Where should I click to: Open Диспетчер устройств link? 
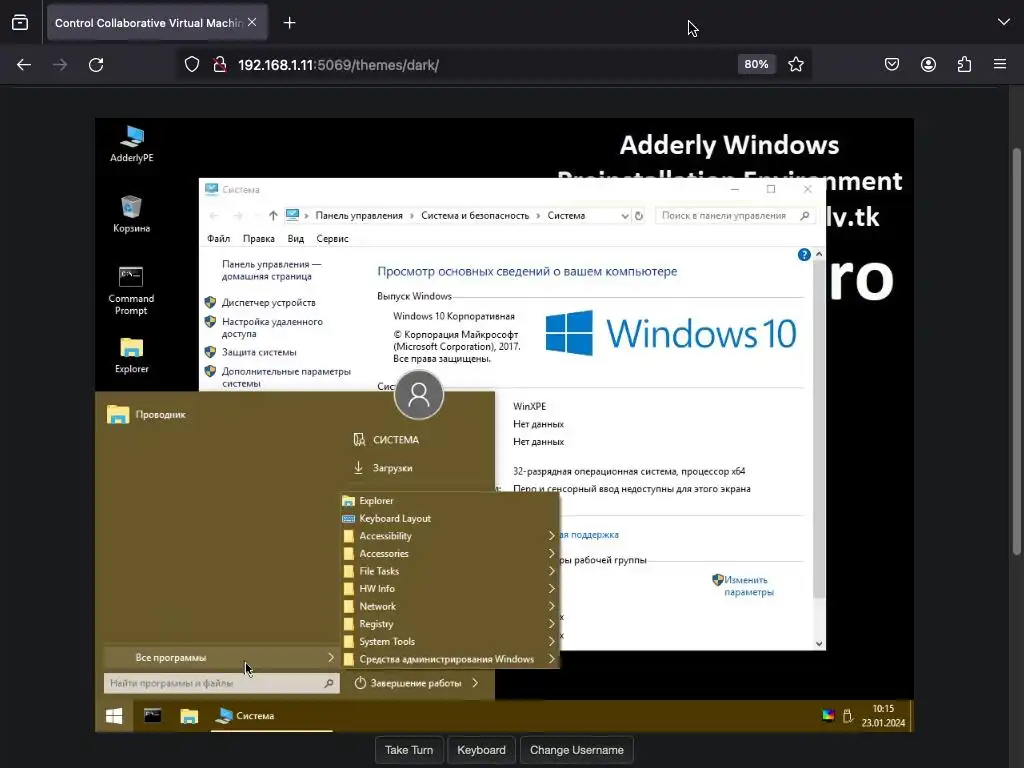[268, 302]
